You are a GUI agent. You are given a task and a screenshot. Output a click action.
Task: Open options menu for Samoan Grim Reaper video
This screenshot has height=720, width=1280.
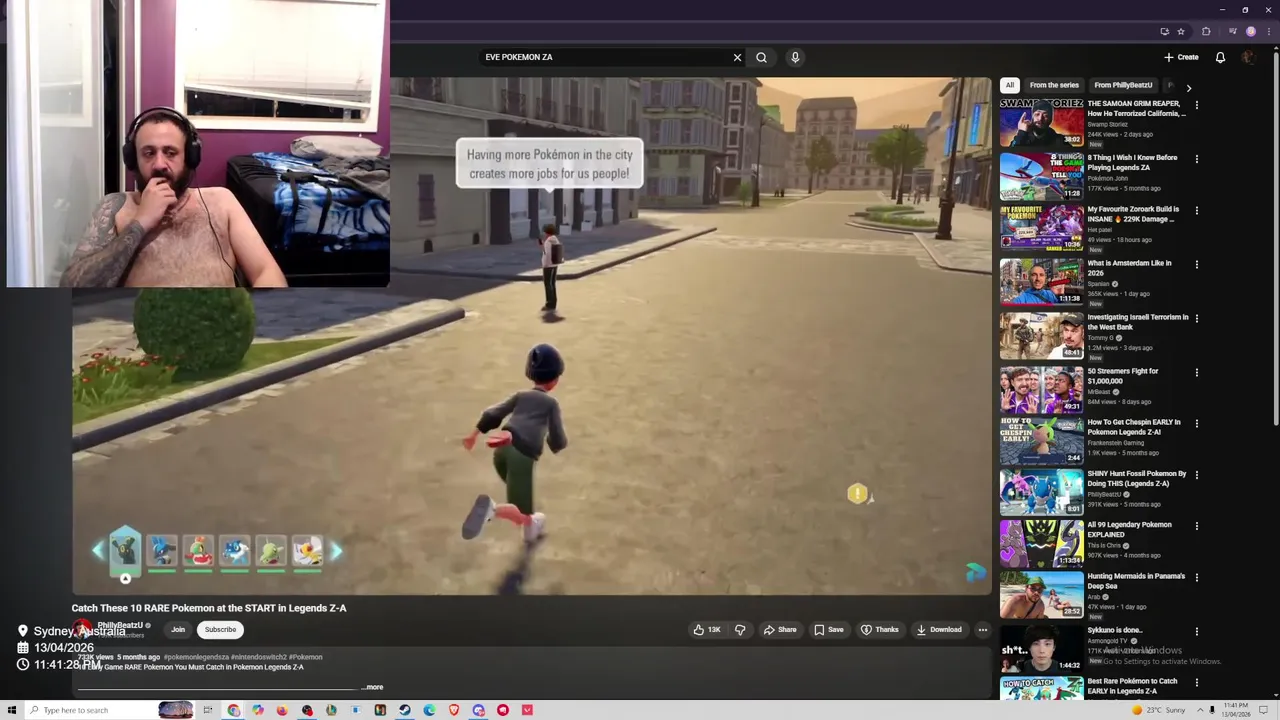pyautogui.click(x=1196, y=105)
